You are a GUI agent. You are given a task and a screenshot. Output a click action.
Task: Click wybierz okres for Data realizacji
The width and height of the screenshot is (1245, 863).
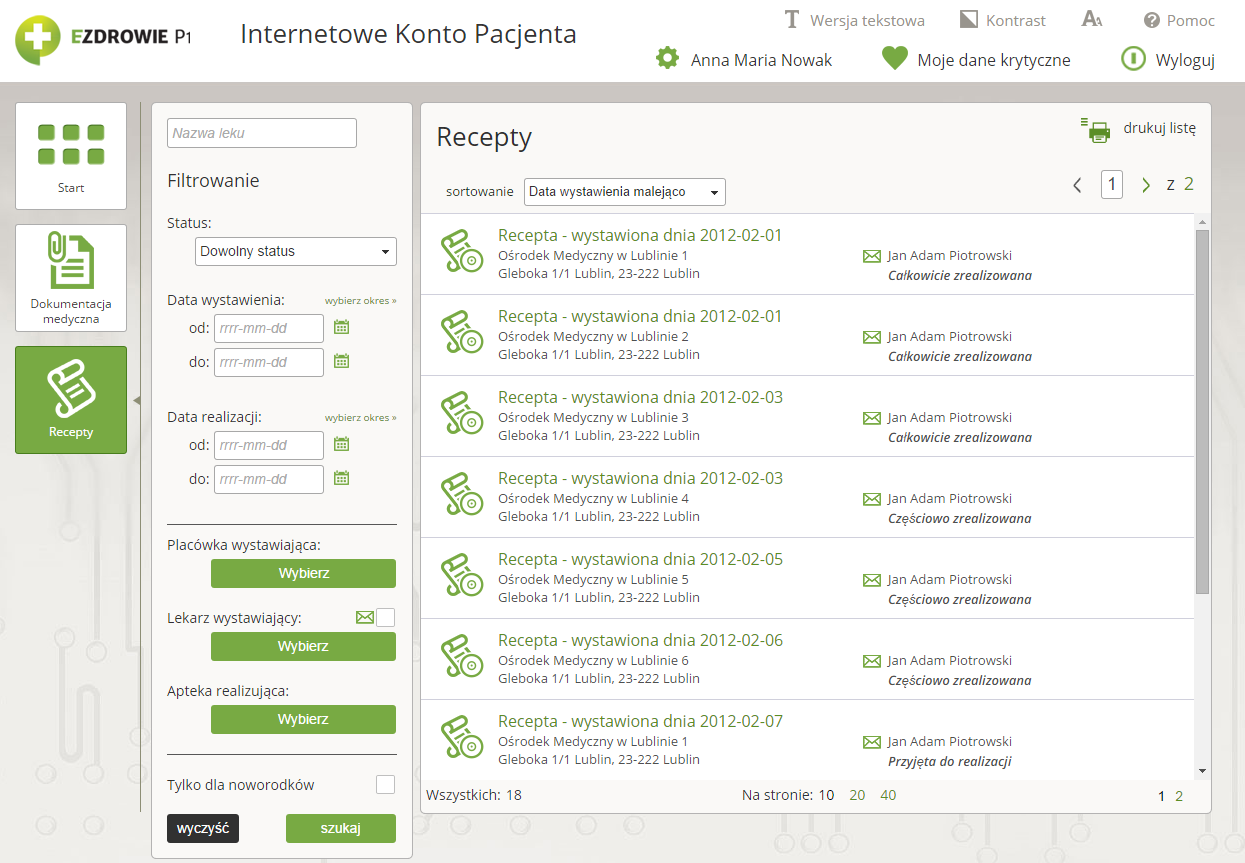(x=360, y=417)
